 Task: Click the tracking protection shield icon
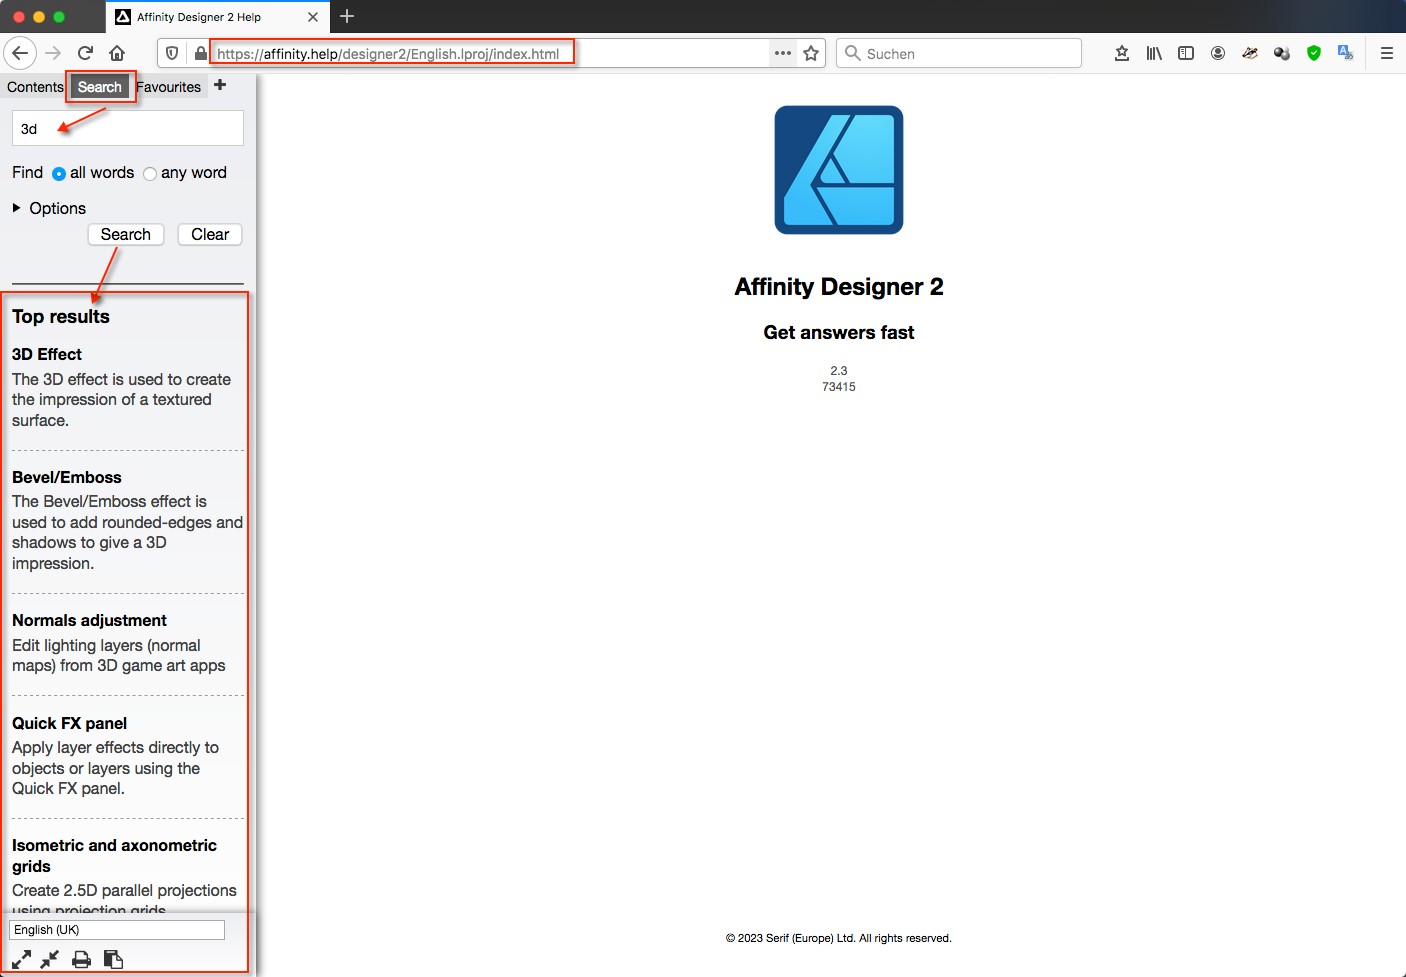coord(172,53)
